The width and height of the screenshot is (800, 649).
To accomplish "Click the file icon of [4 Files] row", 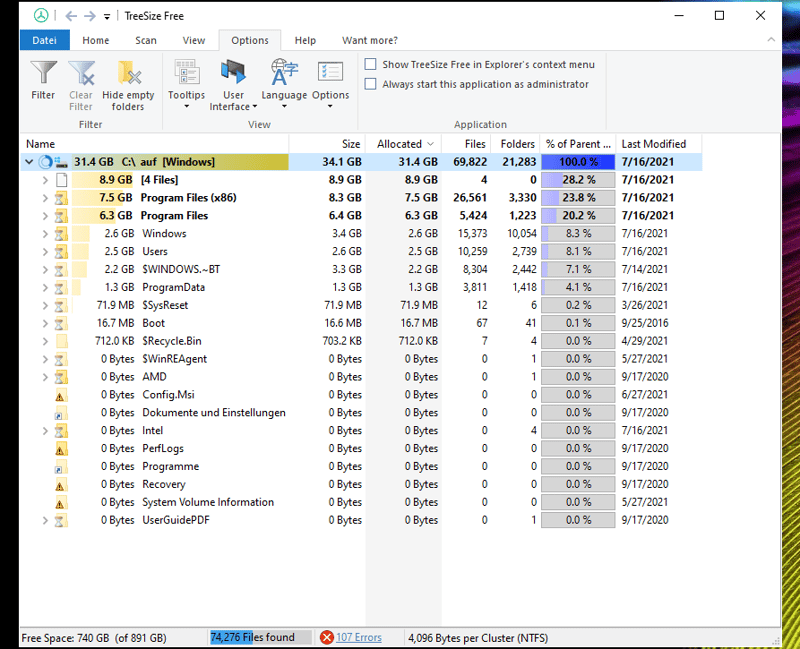I will coord(61,180).
